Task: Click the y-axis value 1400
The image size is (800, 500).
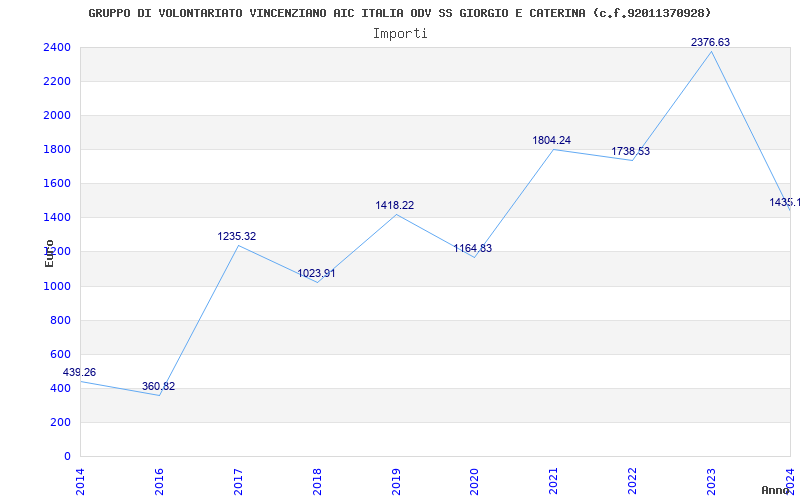Action: click(57, 217)
